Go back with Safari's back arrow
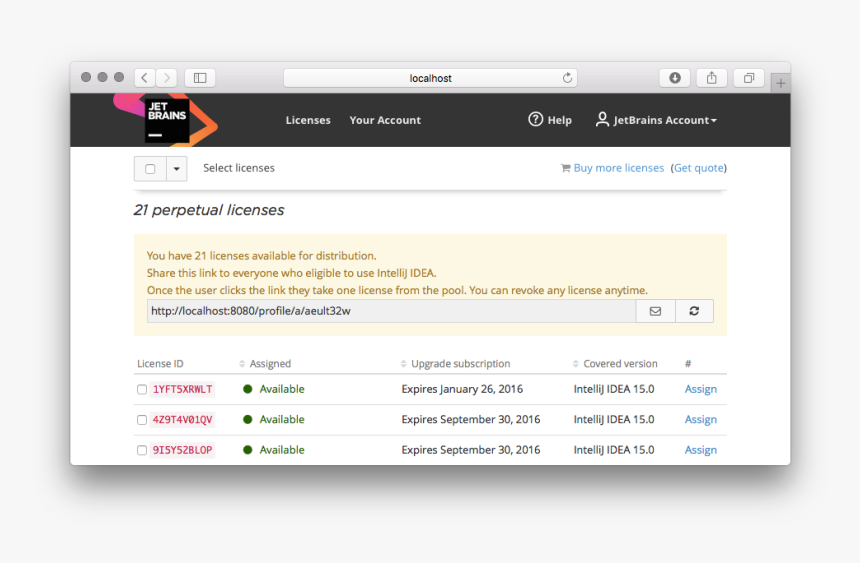860x563 pixels. tap(145, 78)
